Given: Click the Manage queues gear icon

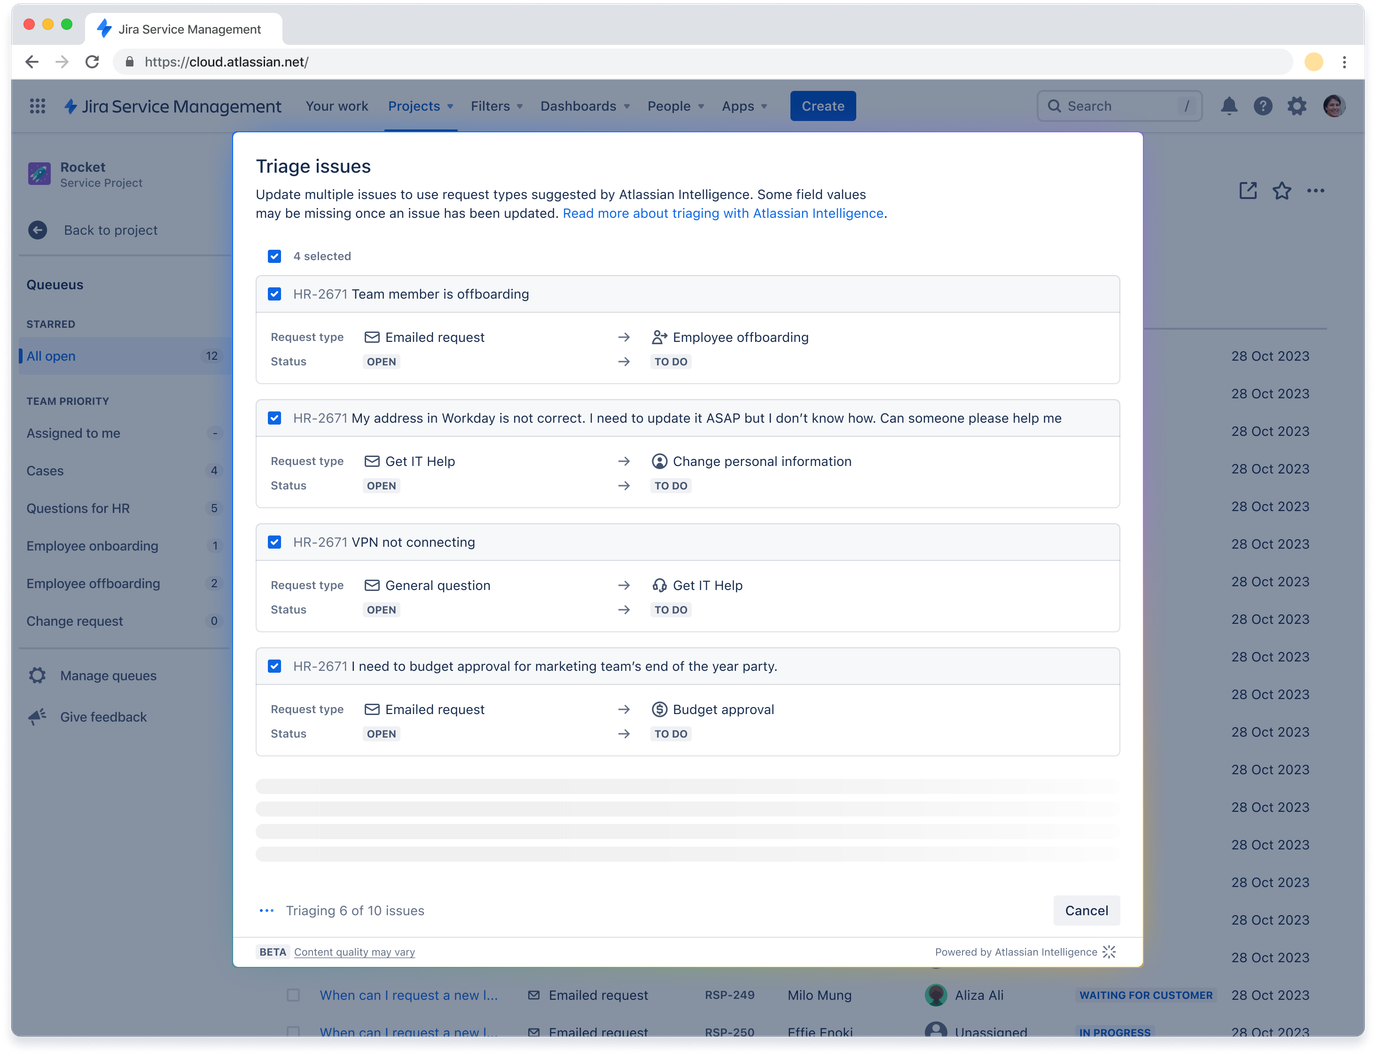Looking at the screenshot, I should coord(38,675).
